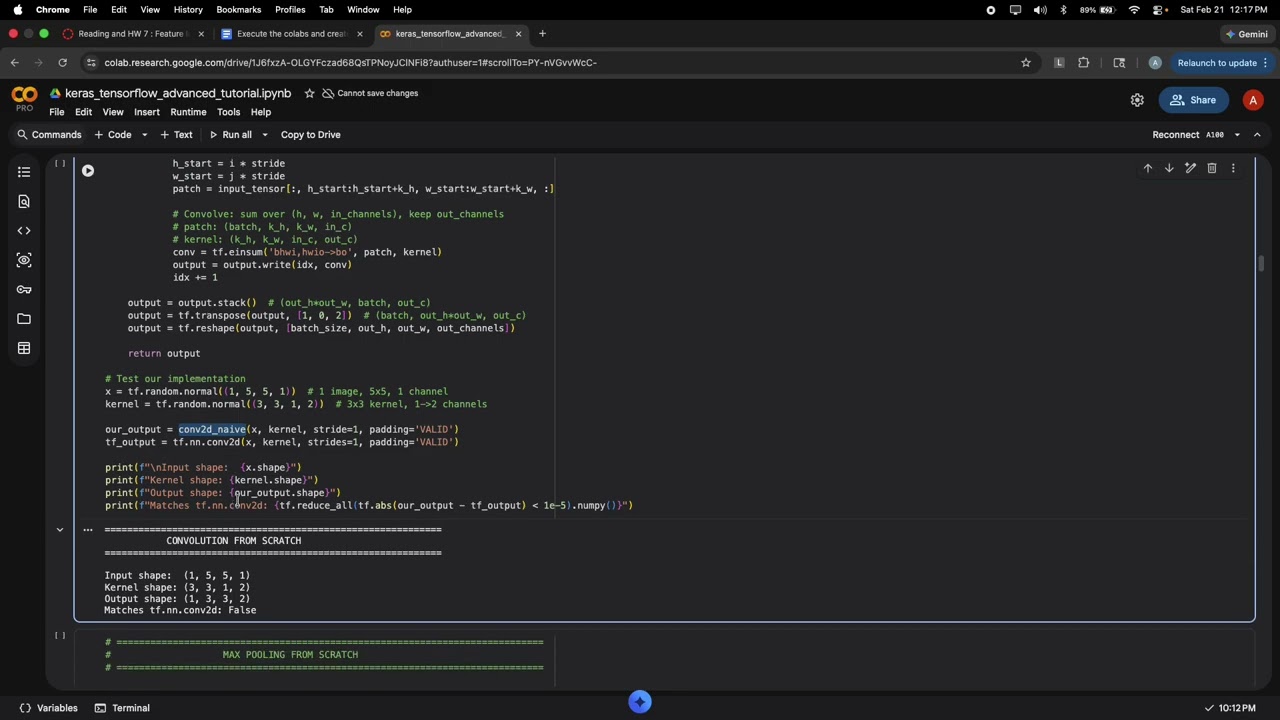Open the table of contents sidebar icon
This screenshot has height=720, width=1280.
coord(24,172)
